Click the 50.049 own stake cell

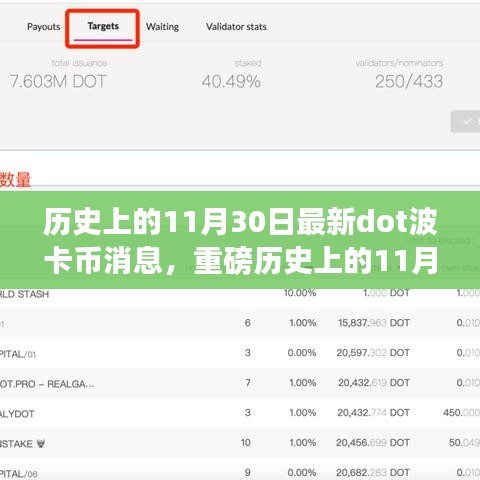click(x=464, y=443)
